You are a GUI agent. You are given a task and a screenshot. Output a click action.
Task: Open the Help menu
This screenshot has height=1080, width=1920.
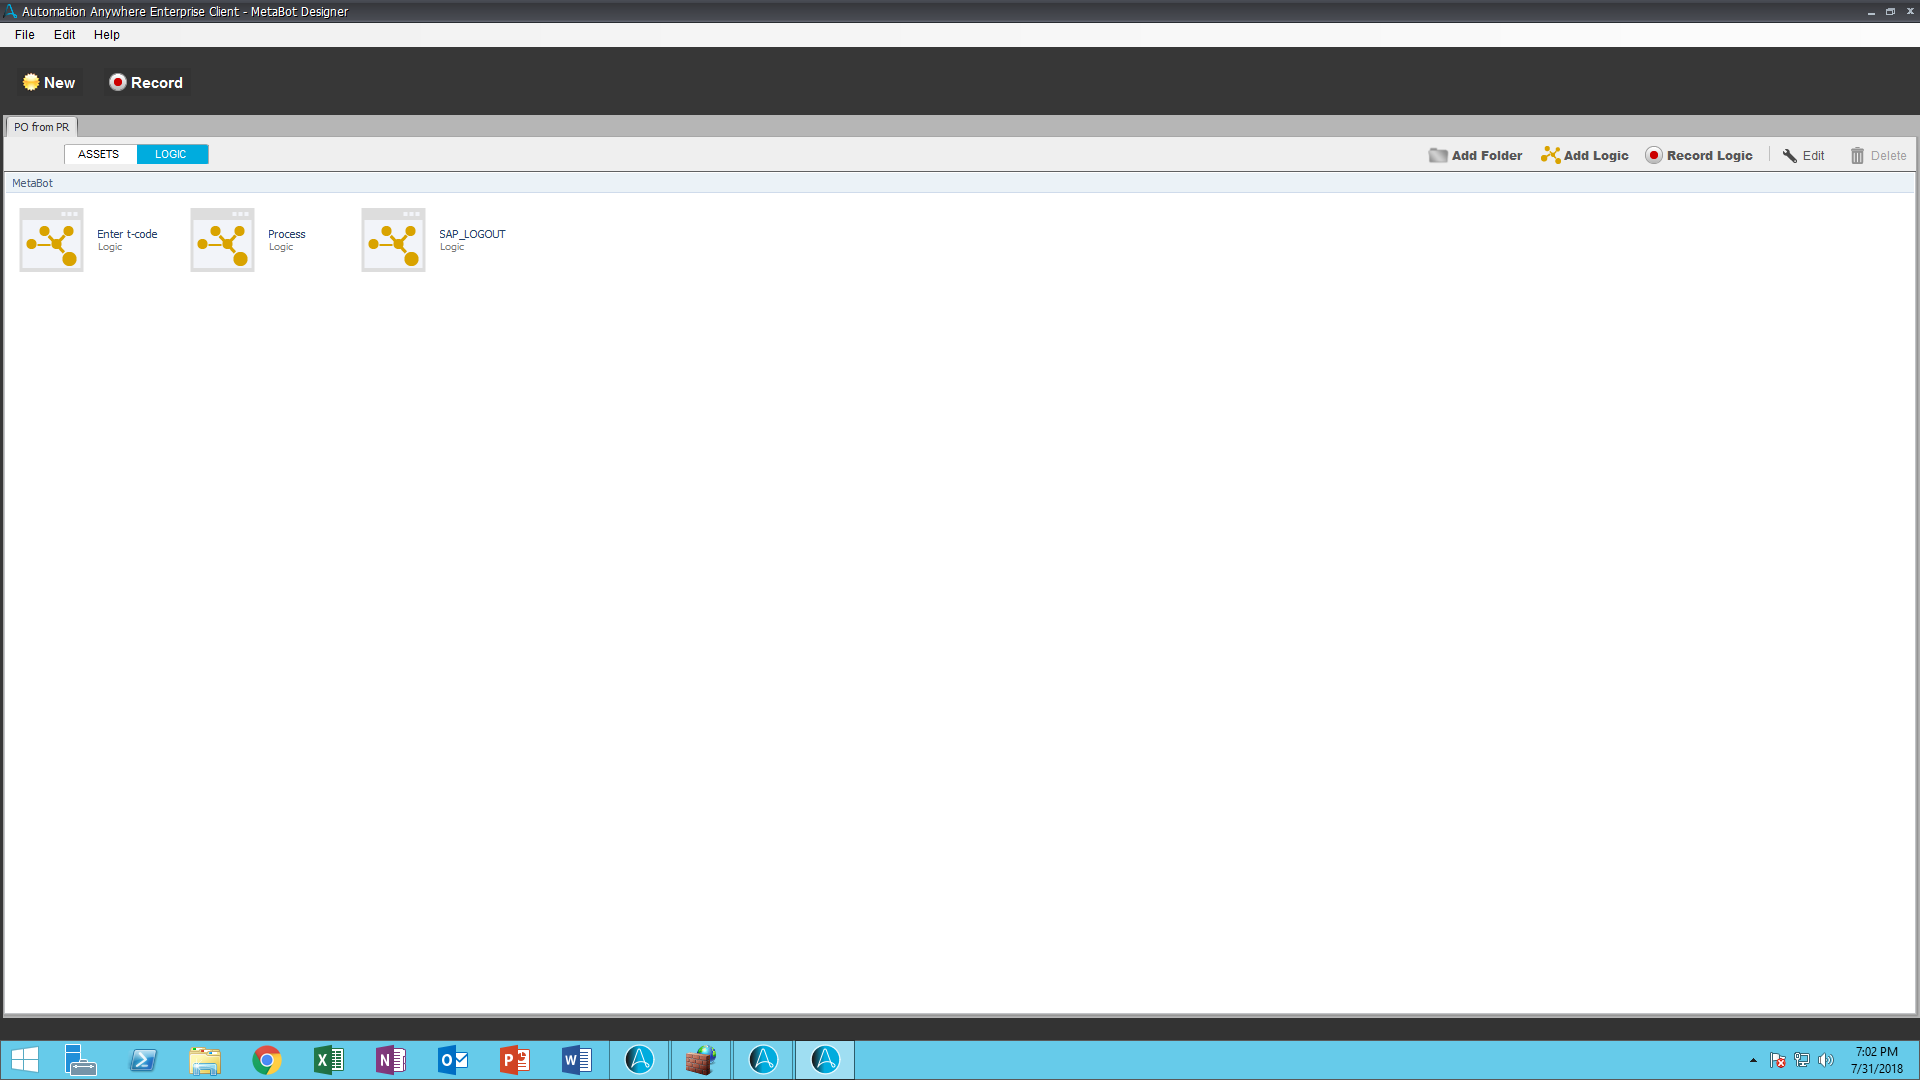coord(107,35)
